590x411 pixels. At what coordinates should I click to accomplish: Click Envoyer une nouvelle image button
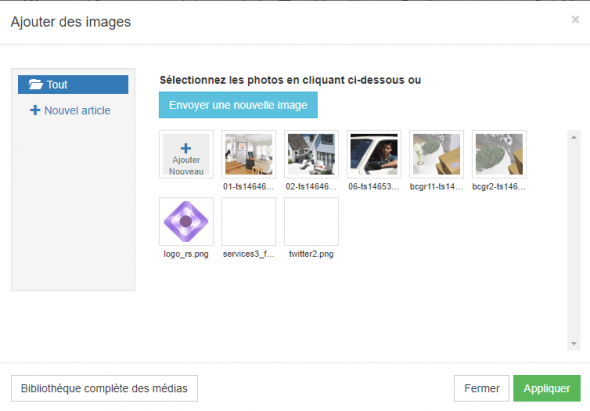[238, 105]
